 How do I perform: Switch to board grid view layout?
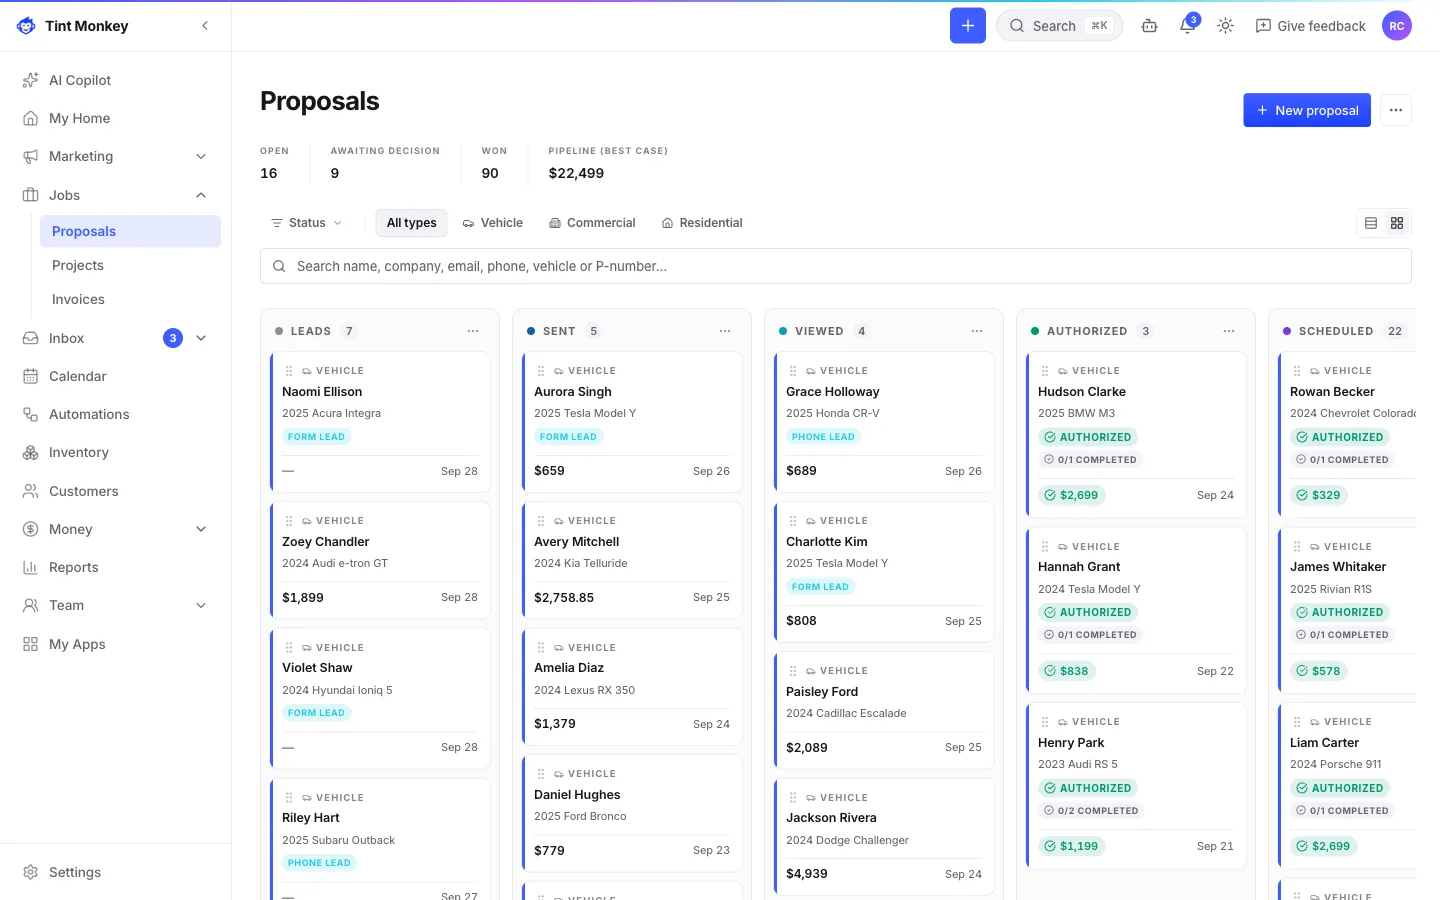[x=1397, y=223]
